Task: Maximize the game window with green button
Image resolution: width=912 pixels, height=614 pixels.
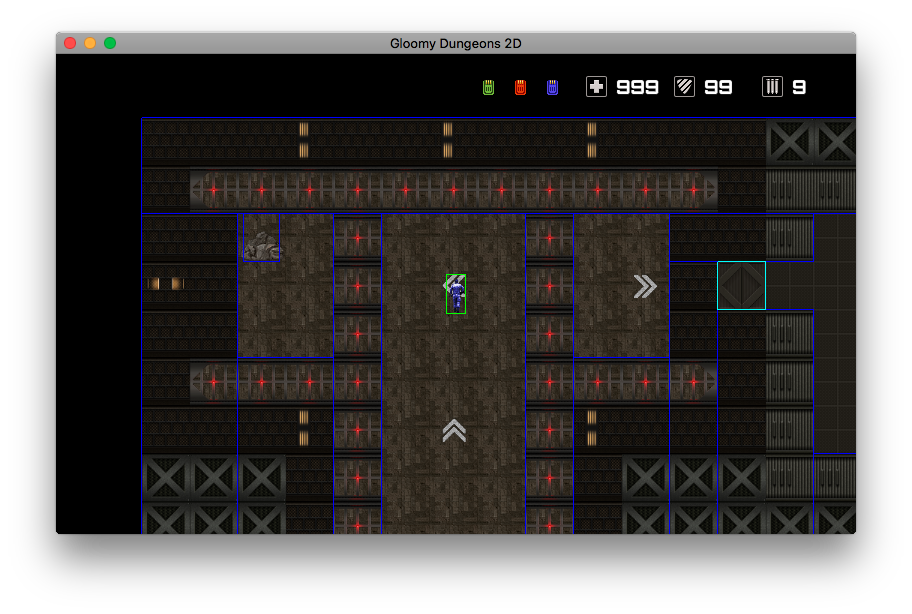Action: [110, 43]
